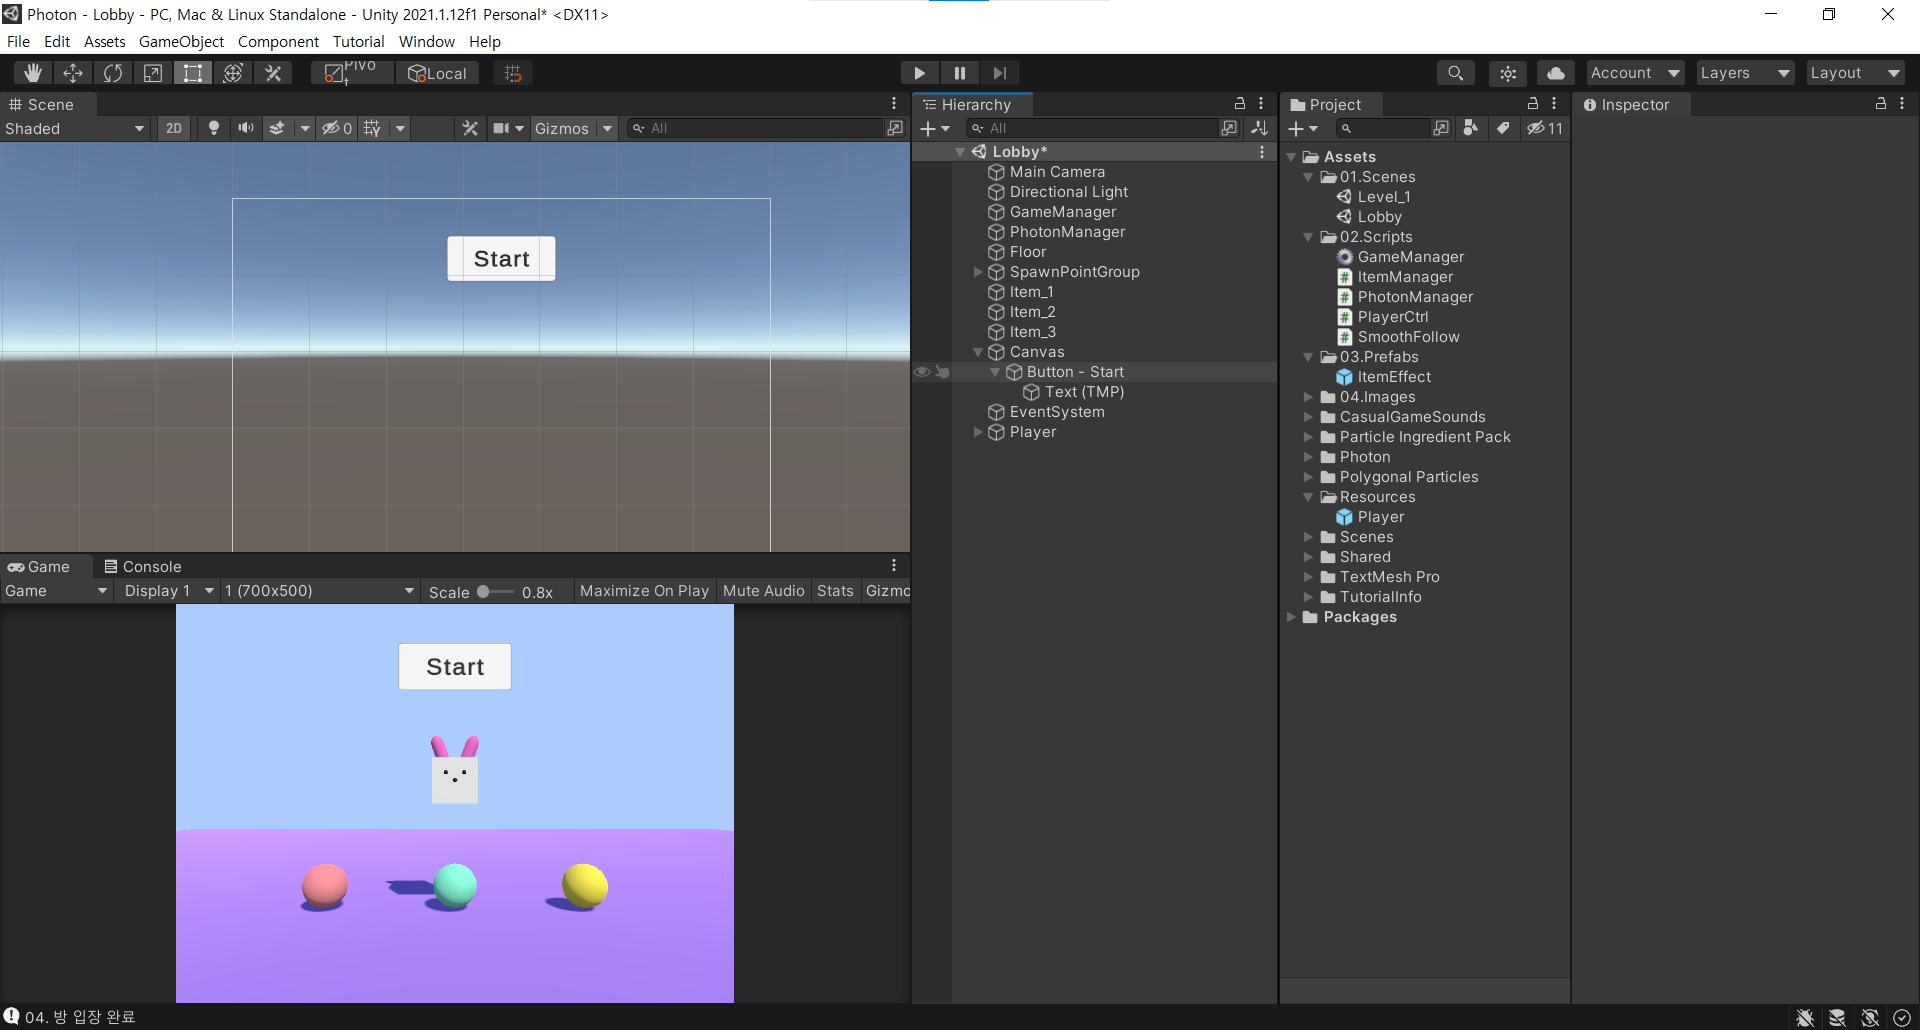Collapse Canvas in Hierarchy
This screenshot has width=1920, height=1030.
(978, 352)
